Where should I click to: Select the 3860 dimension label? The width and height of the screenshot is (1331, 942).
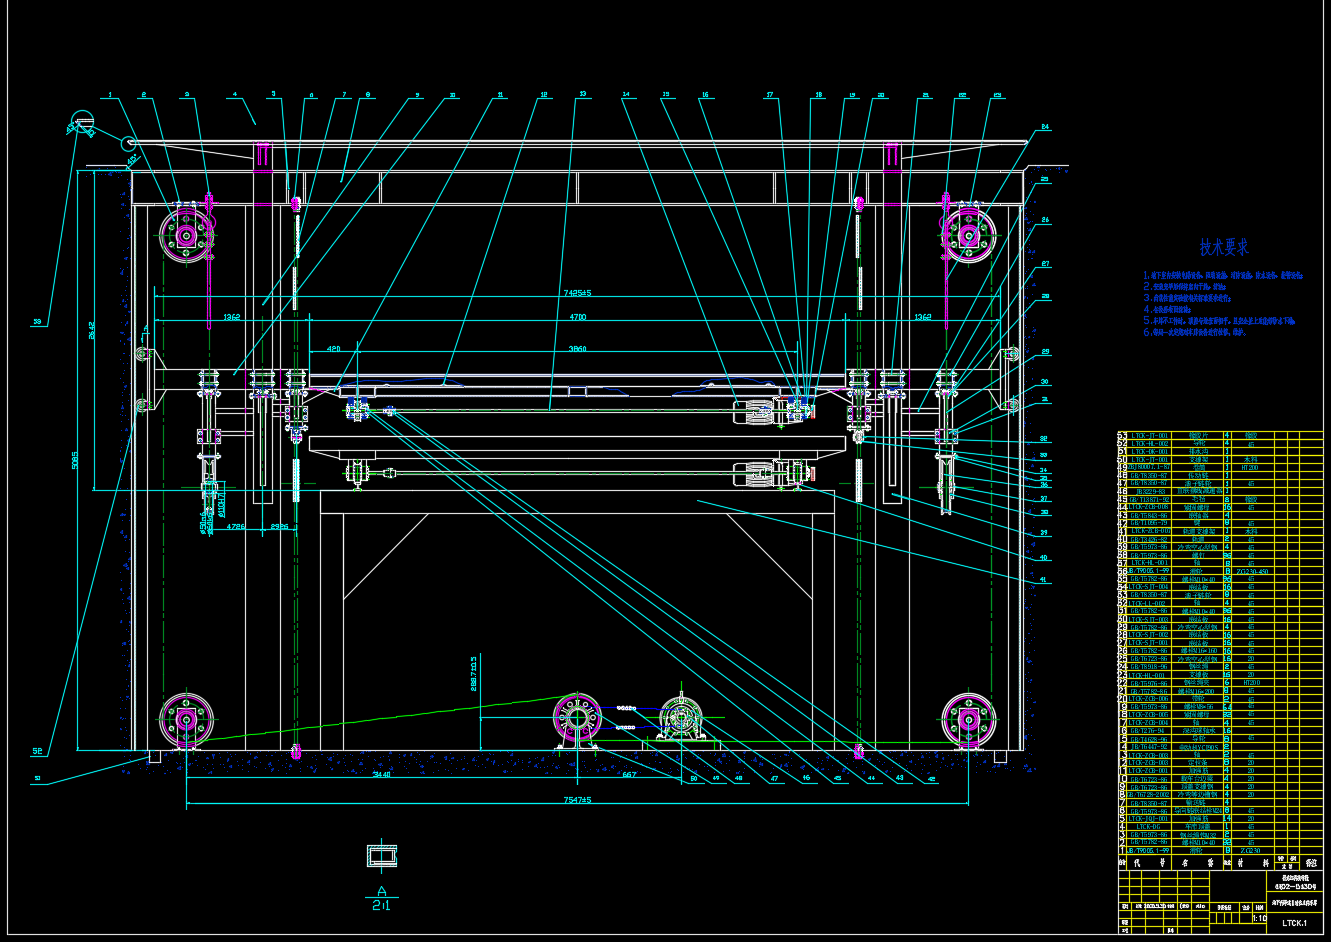pyautogui.click(x=578, y=349)
